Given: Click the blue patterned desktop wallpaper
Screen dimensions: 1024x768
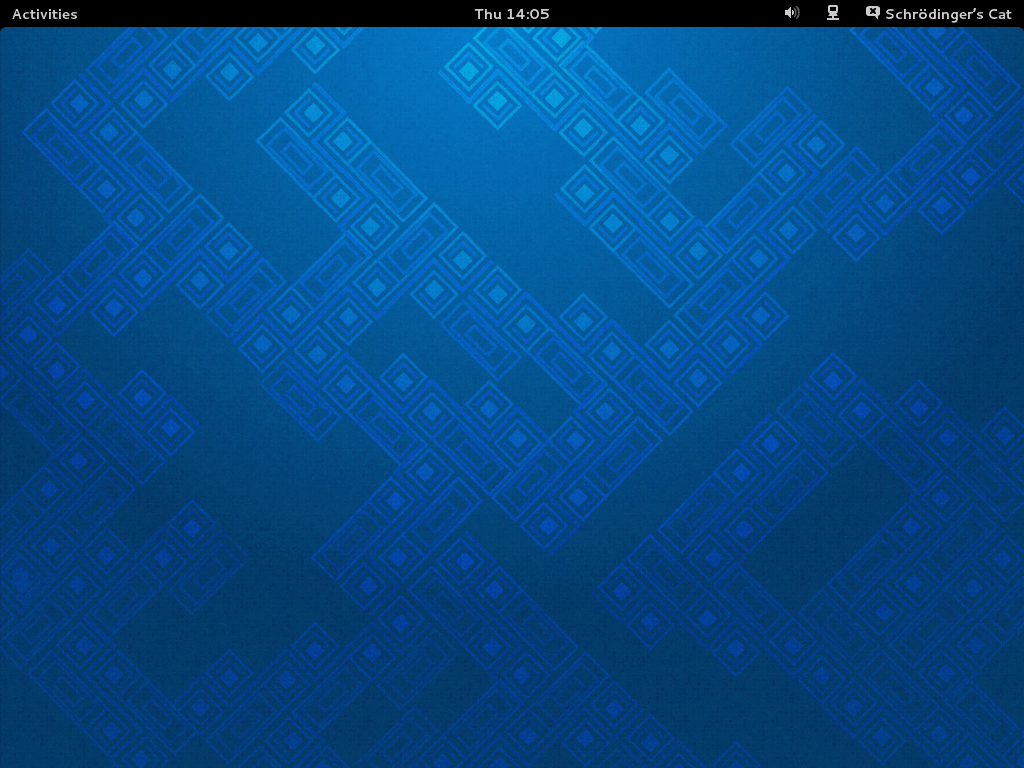Looking at the screenshot, I should [512, 400].
